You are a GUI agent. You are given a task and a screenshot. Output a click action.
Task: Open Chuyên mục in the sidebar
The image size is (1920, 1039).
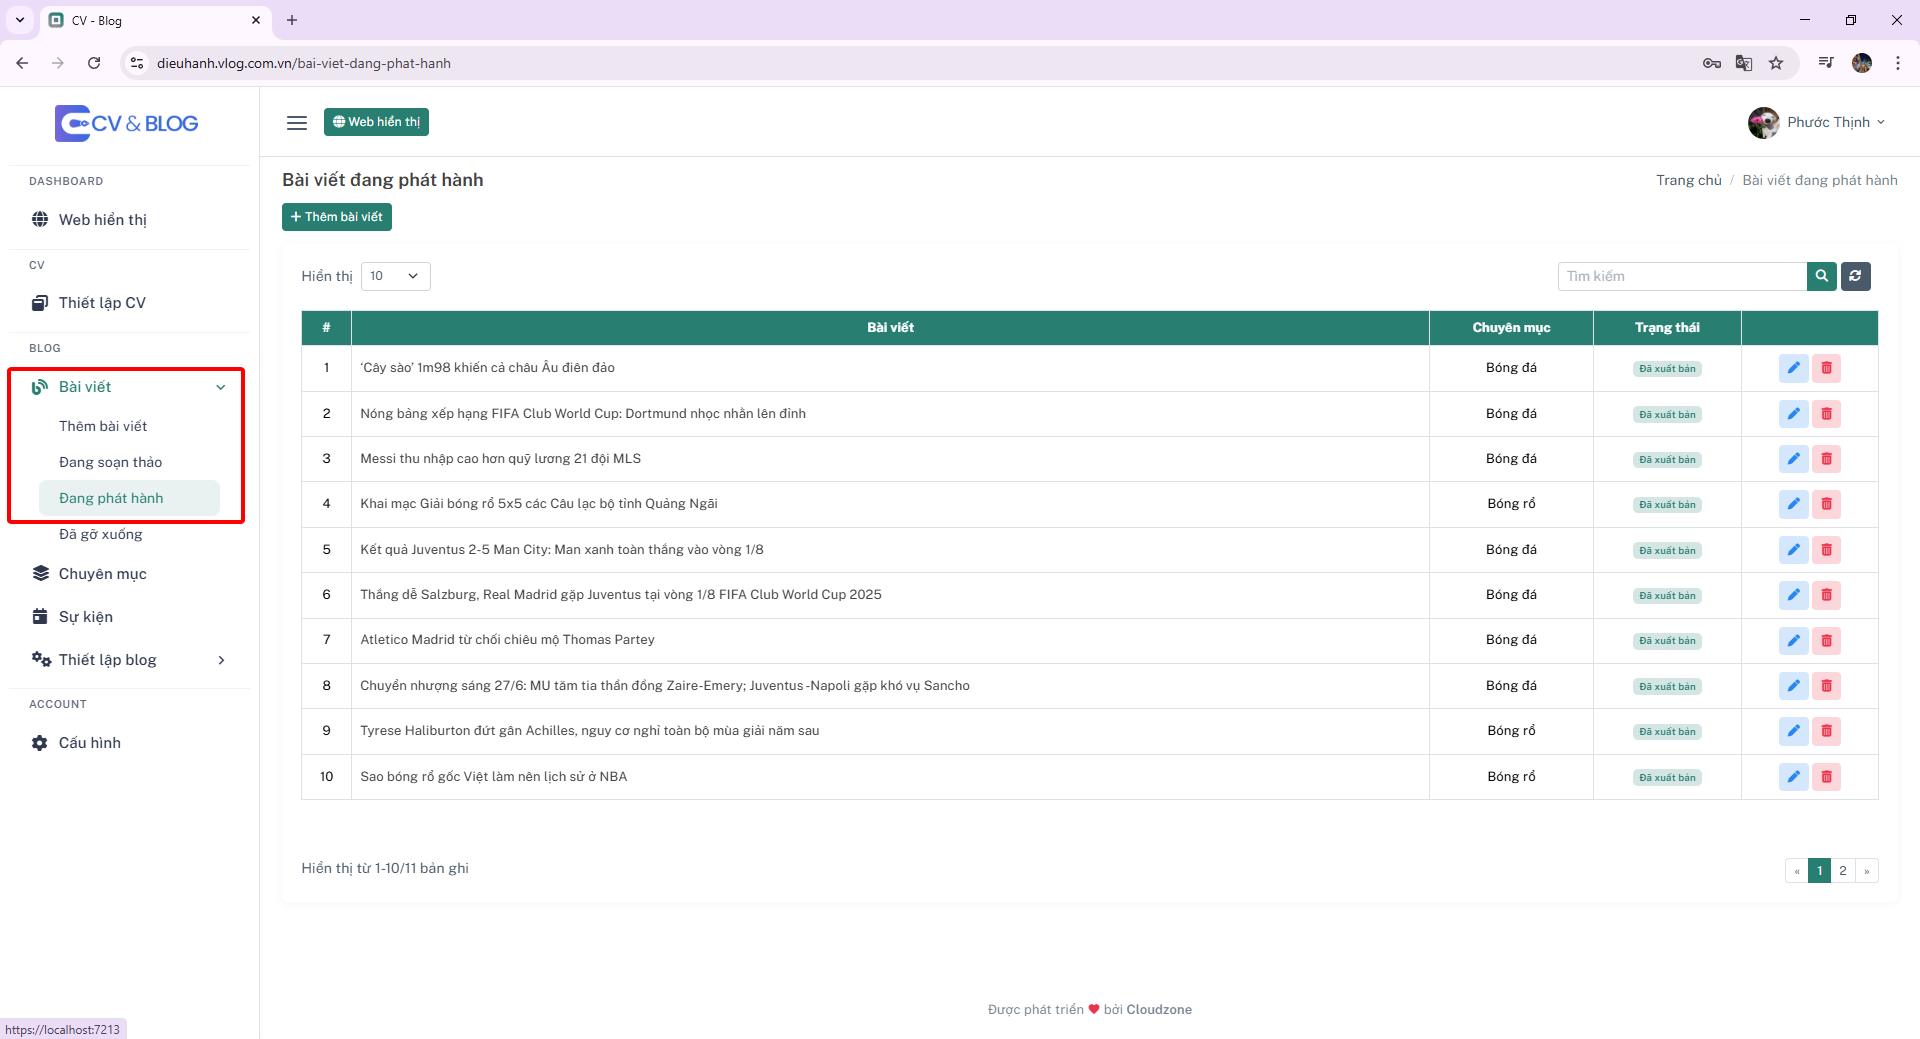(102, 574)
